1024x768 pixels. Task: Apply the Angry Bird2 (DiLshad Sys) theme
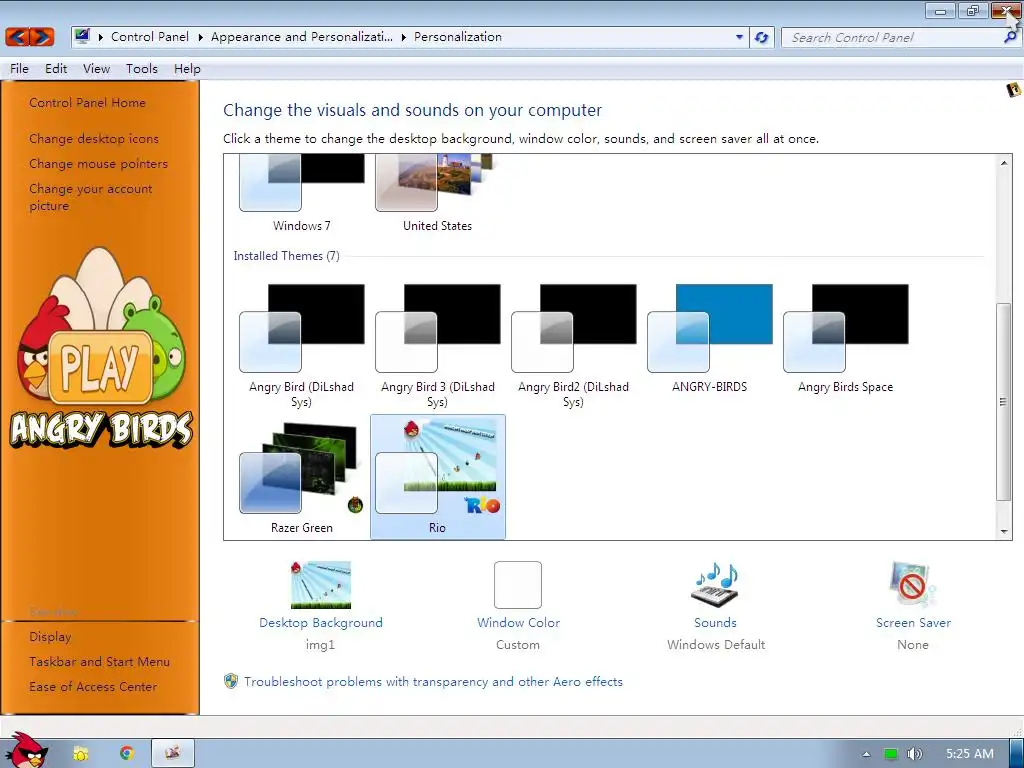[573, 345]
